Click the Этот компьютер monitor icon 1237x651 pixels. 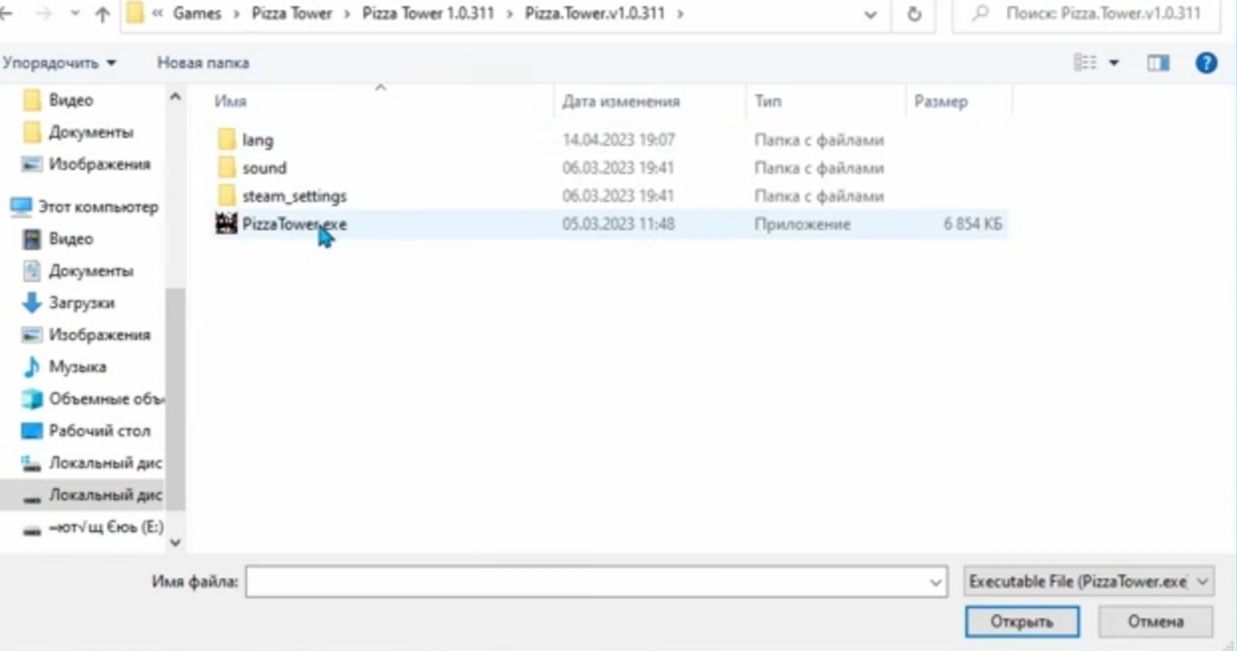click(x=21, y=207)
